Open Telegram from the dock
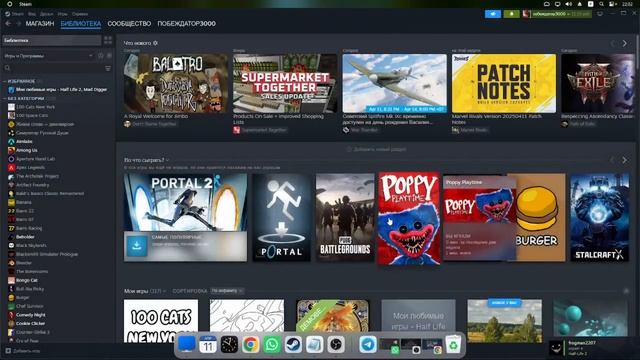The height and width of the screenshot is (360, 640). [x=368, y=345]
